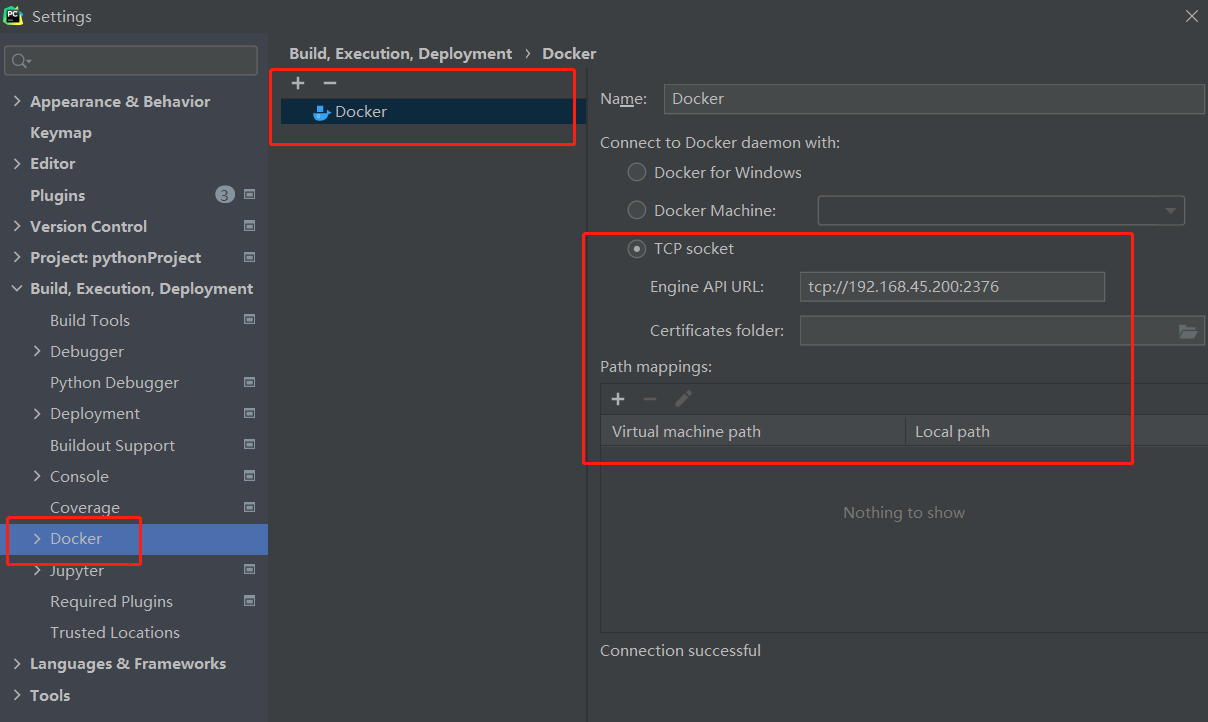Select TCP socket connection option
The image size is (1208, 722).
point(637,249)
